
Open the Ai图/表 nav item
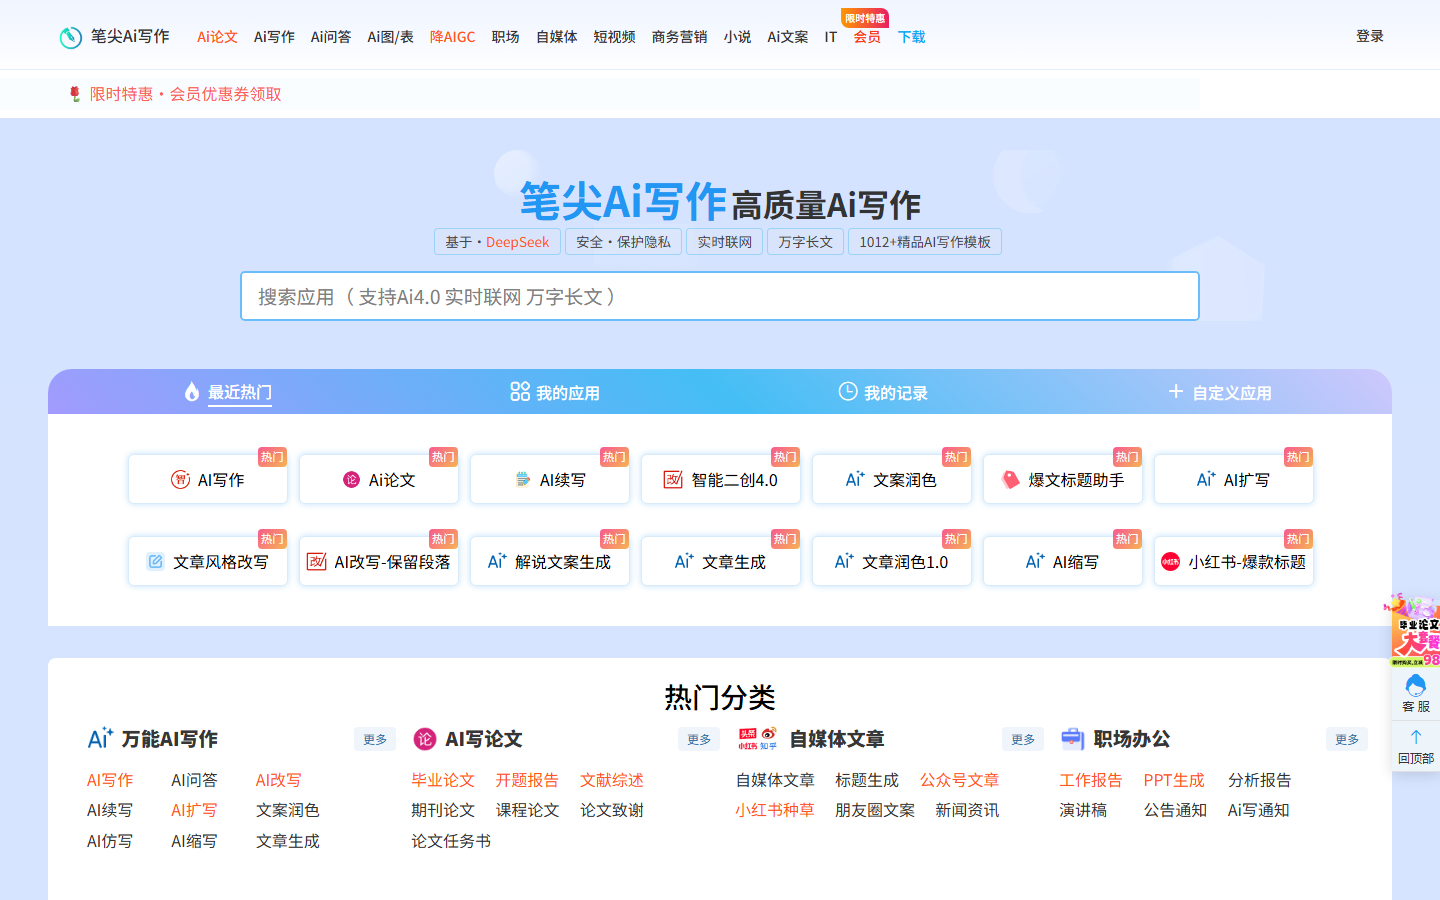point(390,37)
